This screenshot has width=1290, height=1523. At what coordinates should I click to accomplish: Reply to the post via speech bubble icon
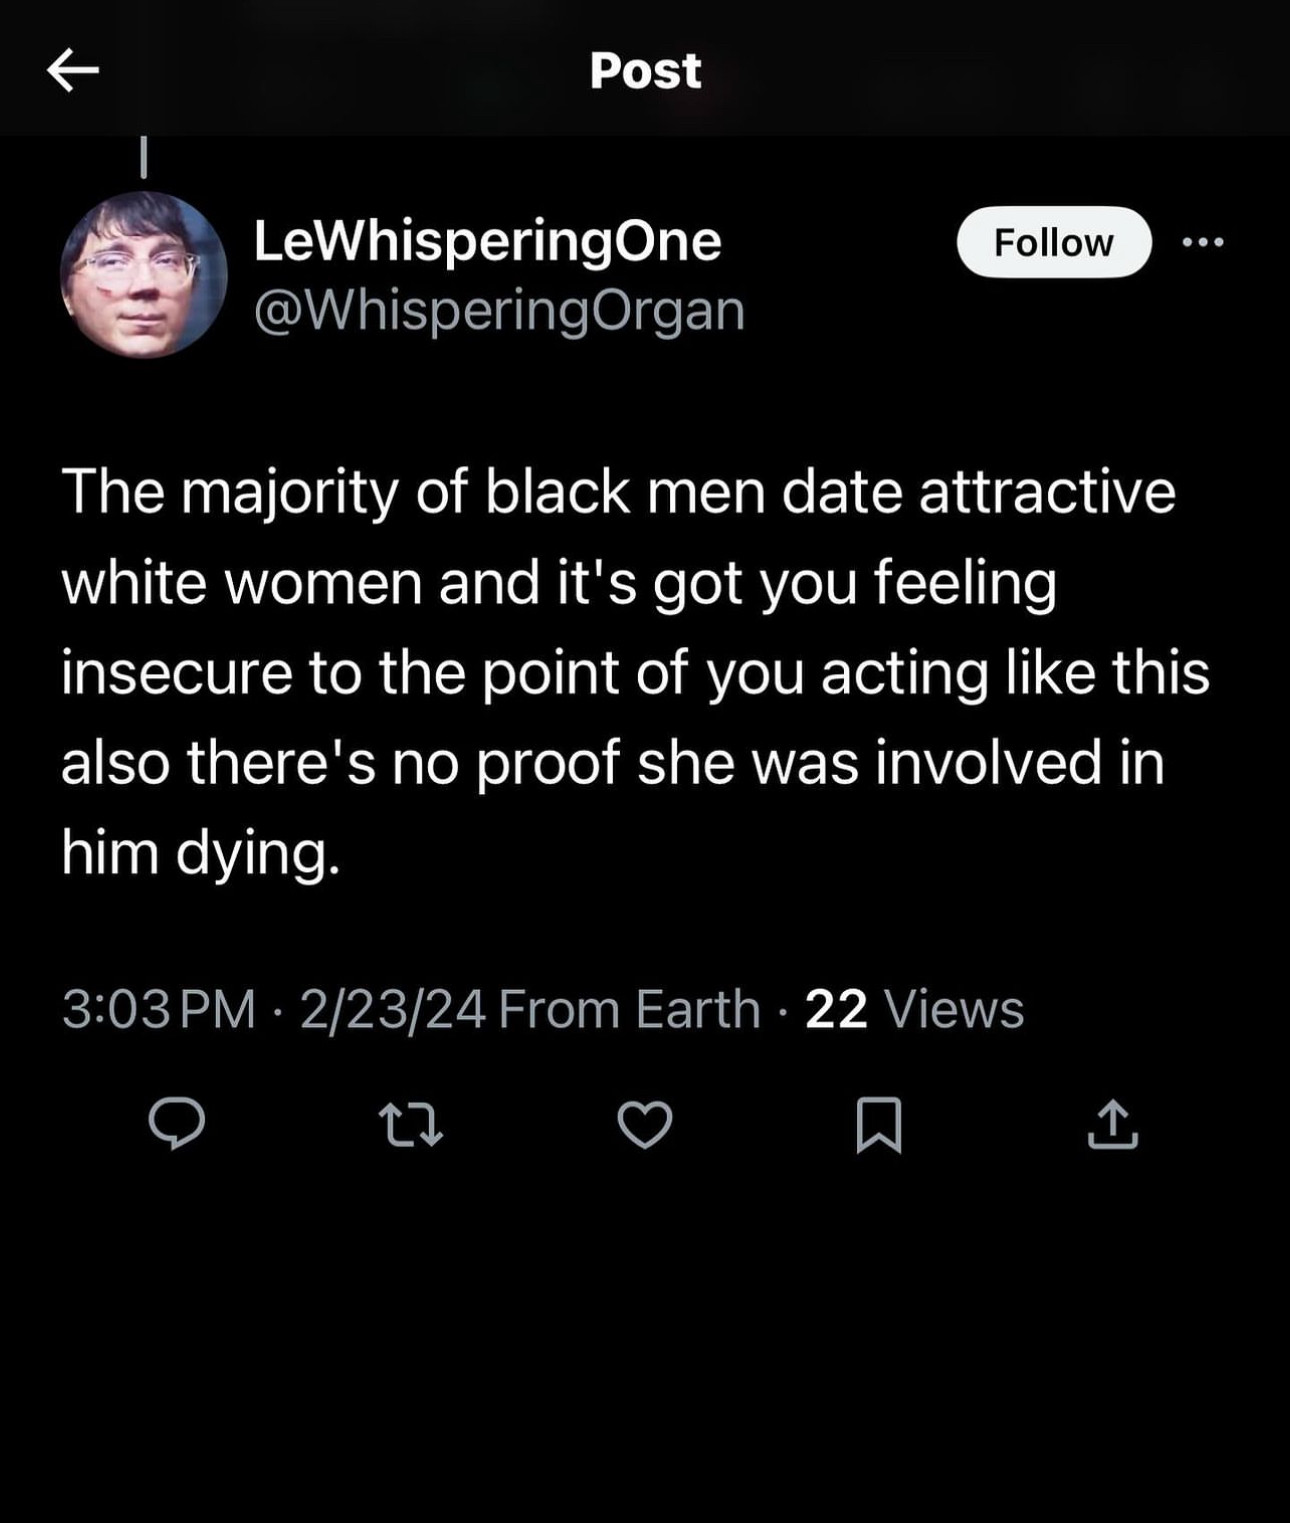tap(177, 1123)
